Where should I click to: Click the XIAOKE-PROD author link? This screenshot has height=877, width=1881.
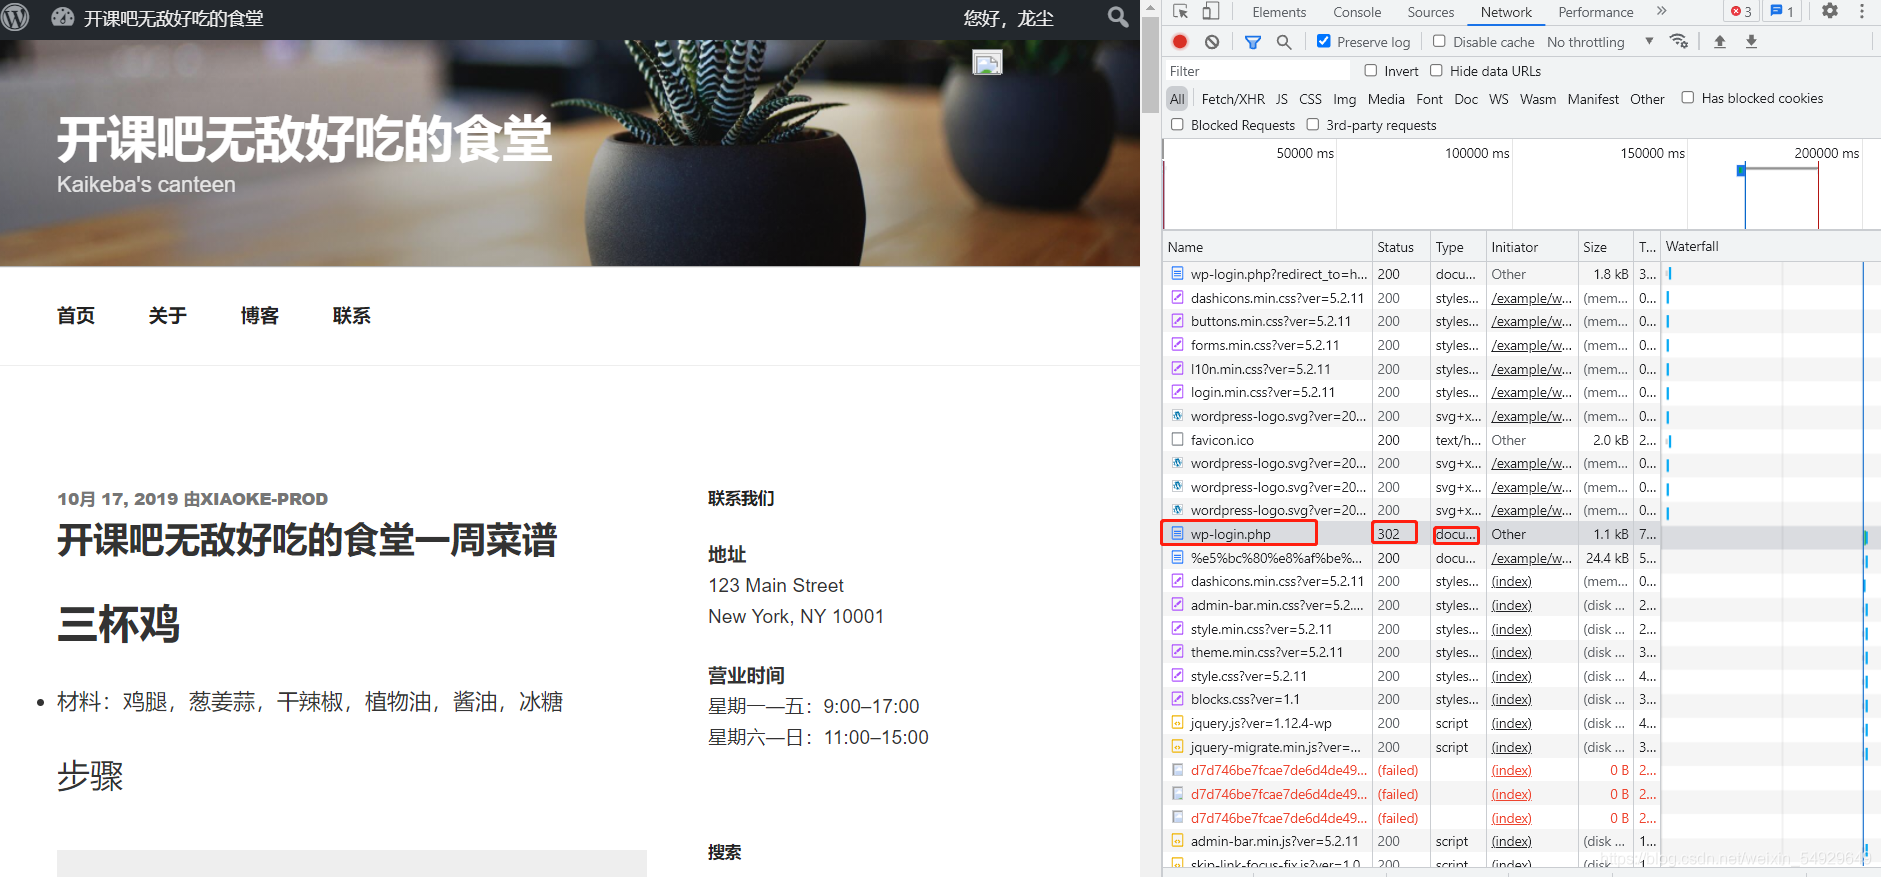[265, 499]
